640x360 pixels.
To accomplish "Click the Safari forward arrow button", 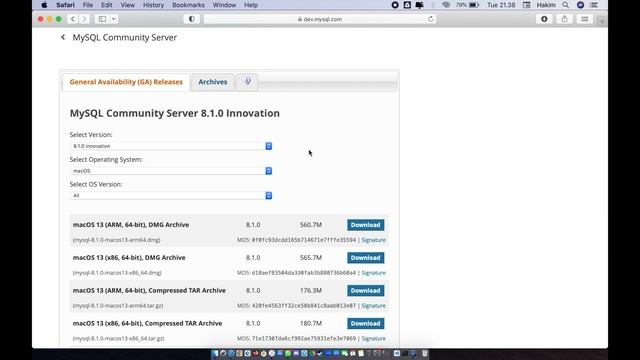I will click(x=84, y=19).
